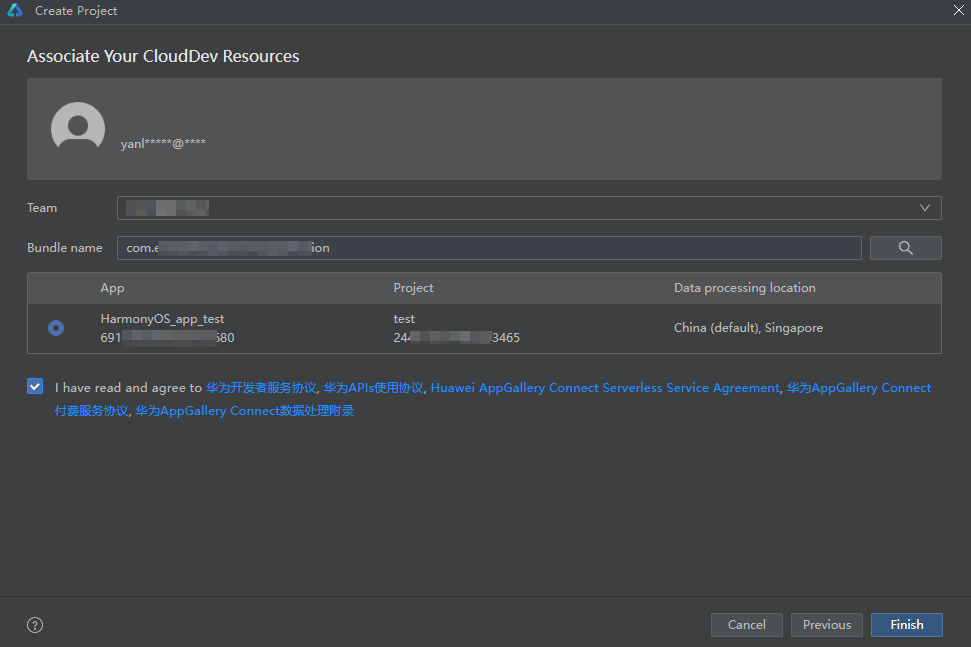Open the 华为开发者服务协议 link

261,388
